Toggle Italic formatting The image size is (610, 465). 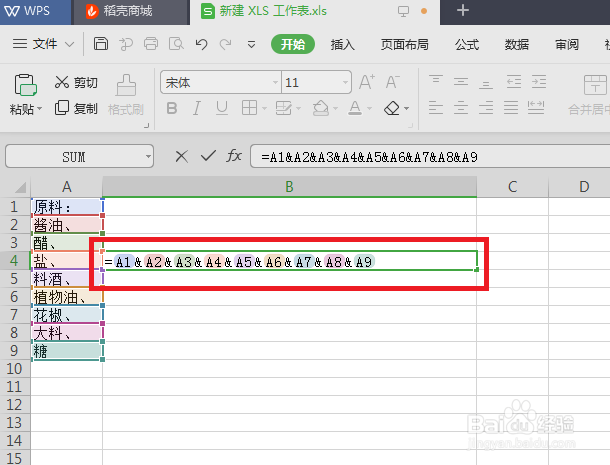point(197,108)
